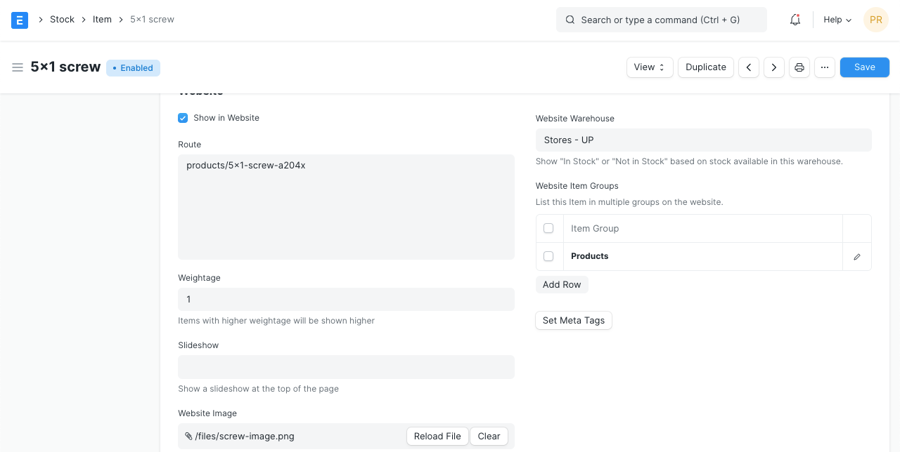The width and height of the screenshot is (900, 452).
Task: Open the View dropdown
Action: (649, 68)
